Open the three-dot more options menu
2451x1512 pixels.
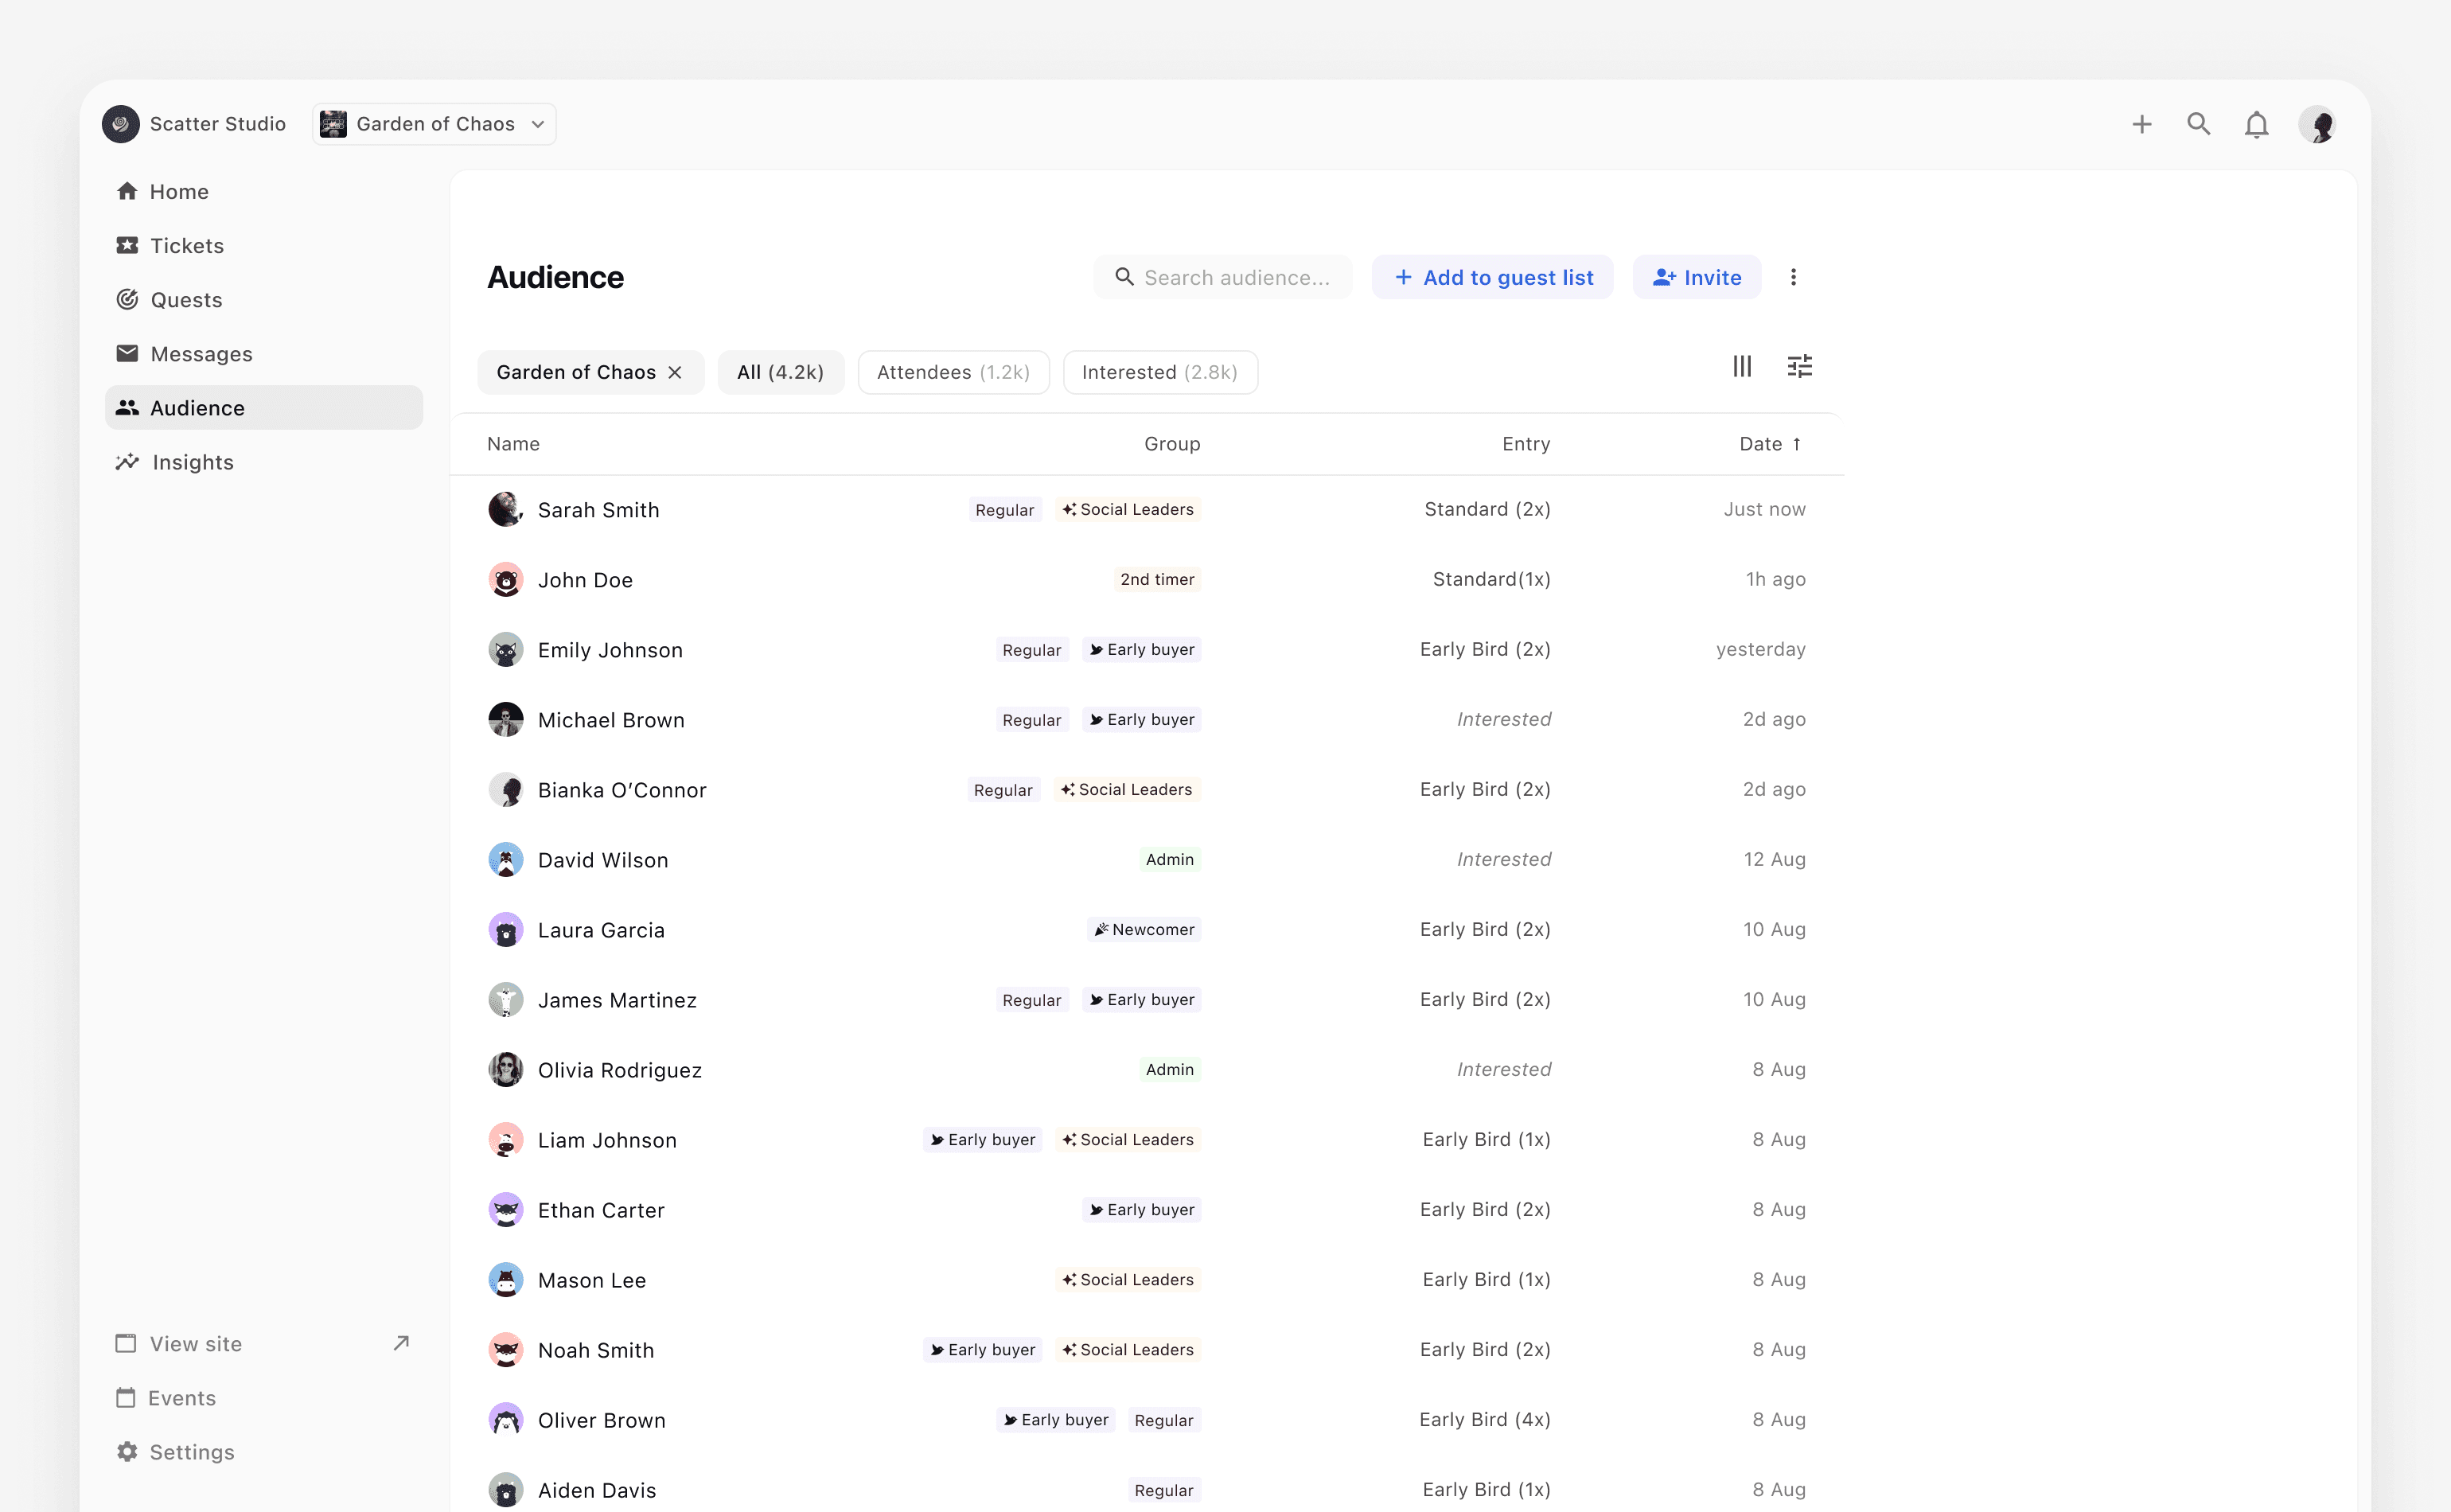click(x=1793, y=277)
